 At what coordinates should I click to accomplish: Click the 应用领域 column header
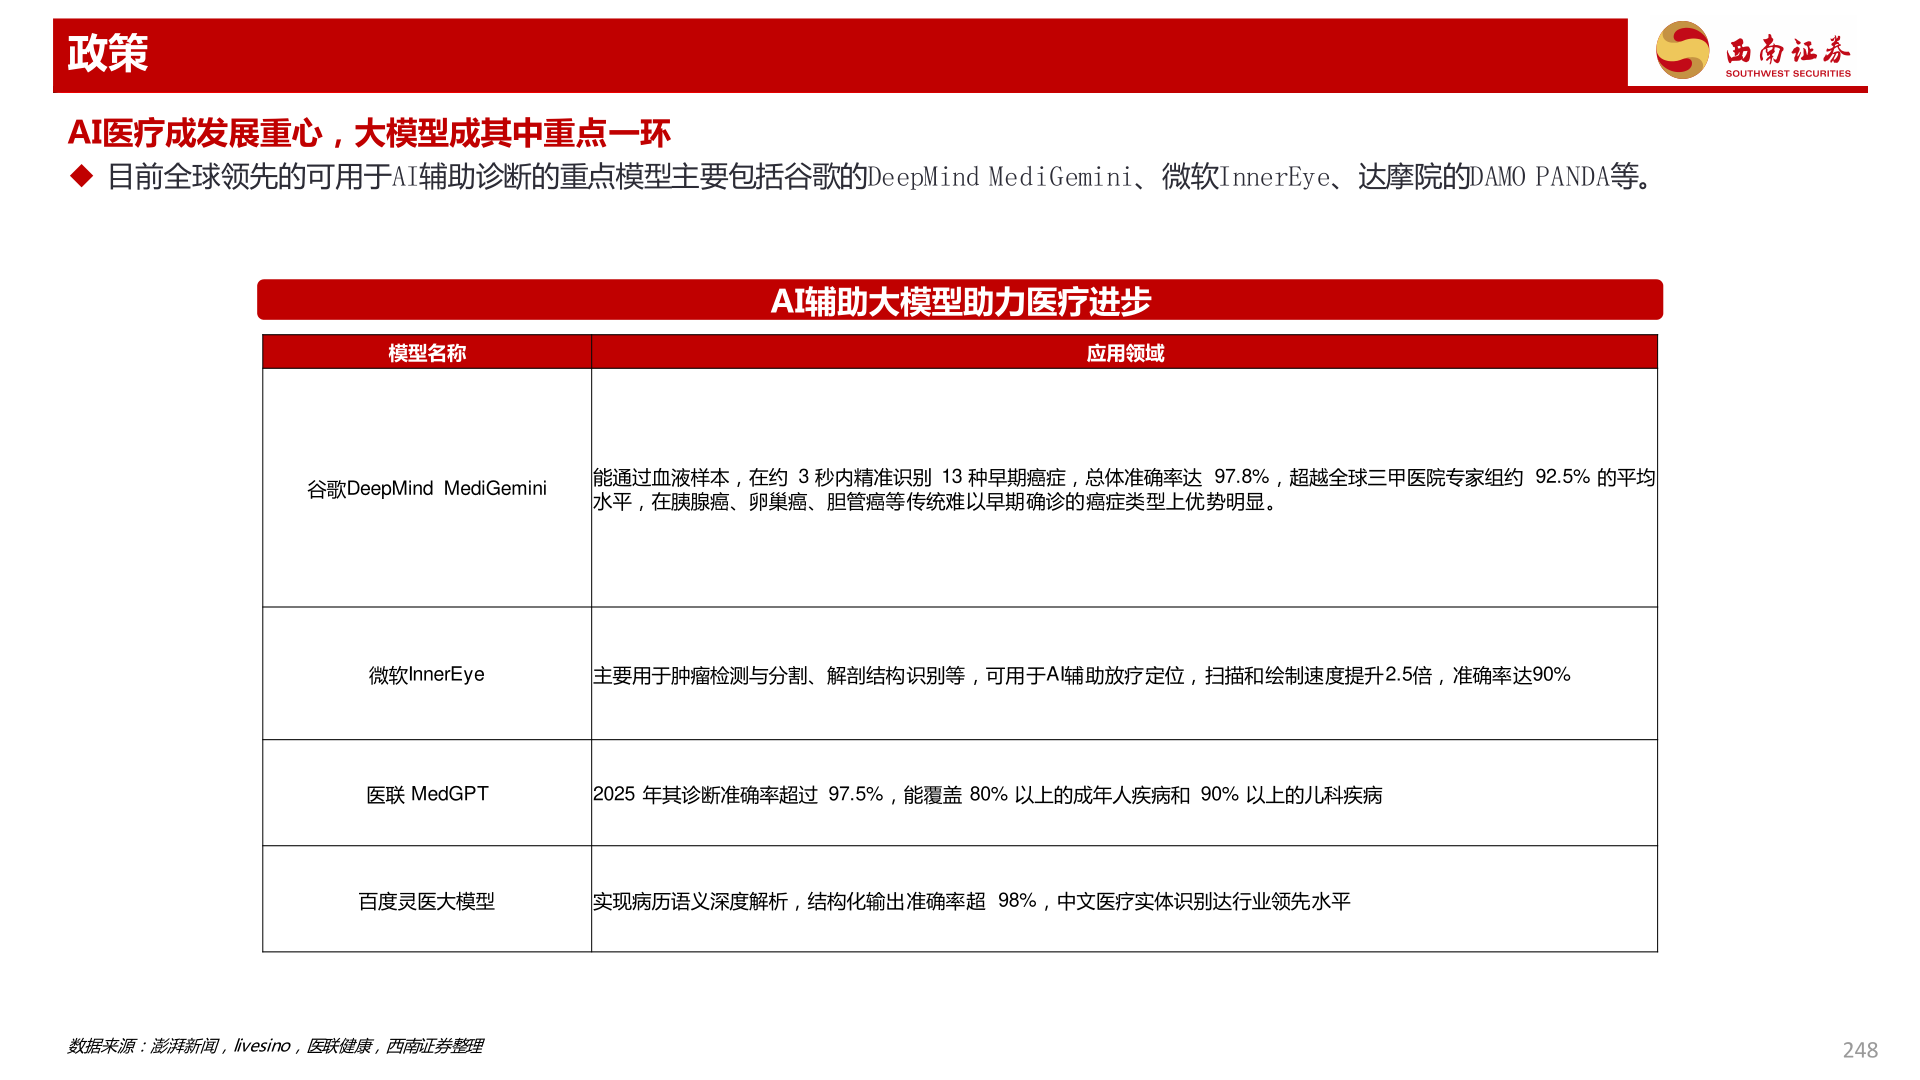(x=1125, y=352)
